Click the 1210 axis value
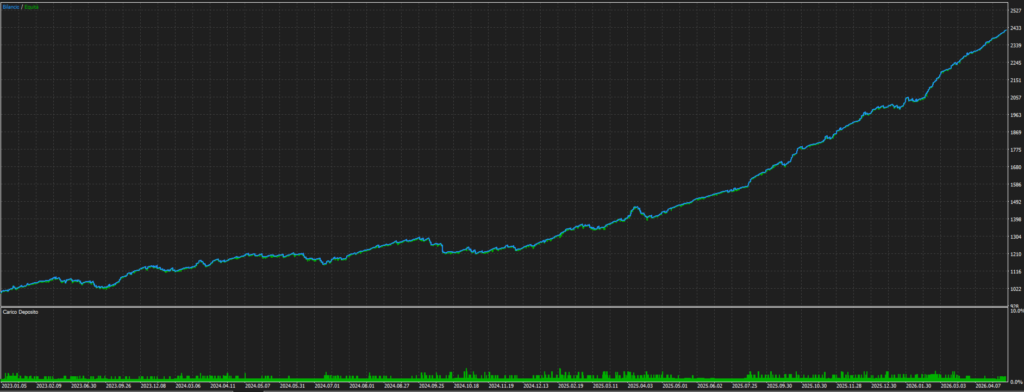 [1016, 254]
